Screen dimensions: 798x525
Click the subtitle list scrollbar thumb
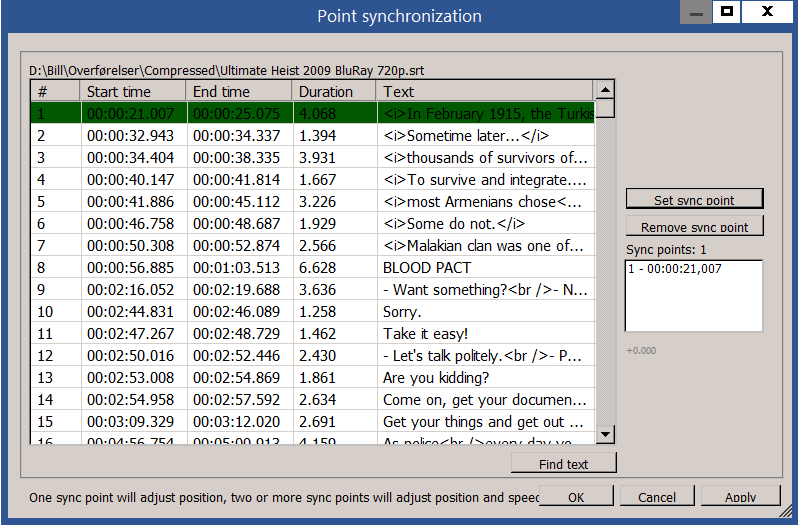tap(605, 109)
